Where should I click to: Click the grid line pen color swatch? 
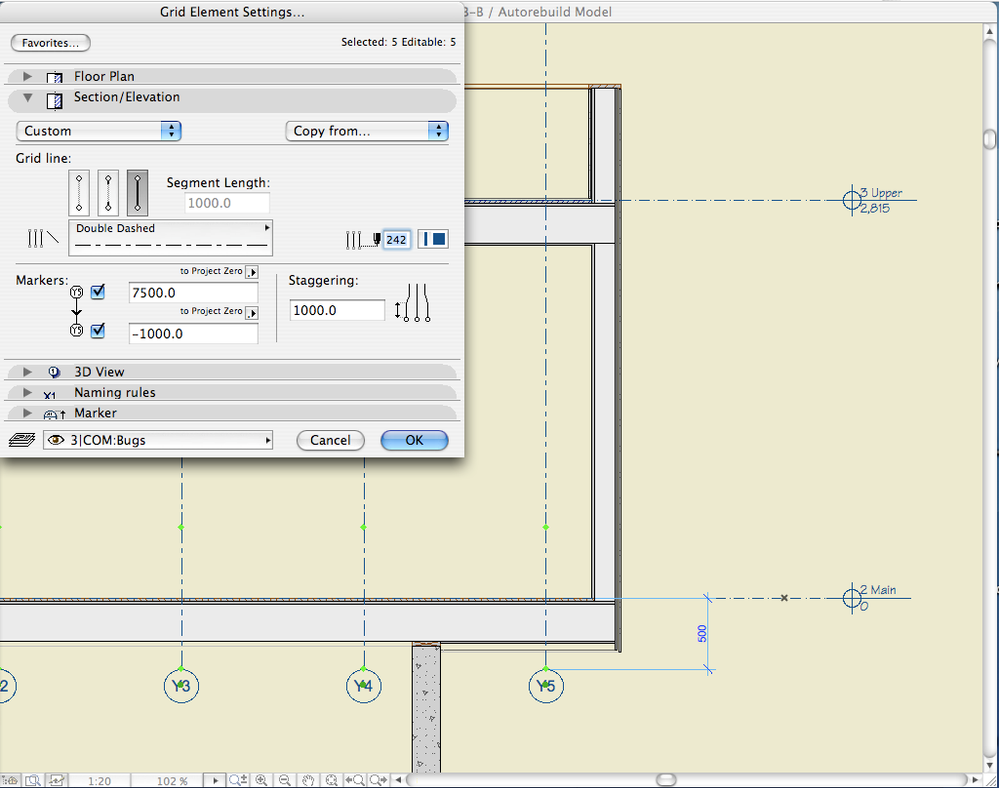(433, 240)
